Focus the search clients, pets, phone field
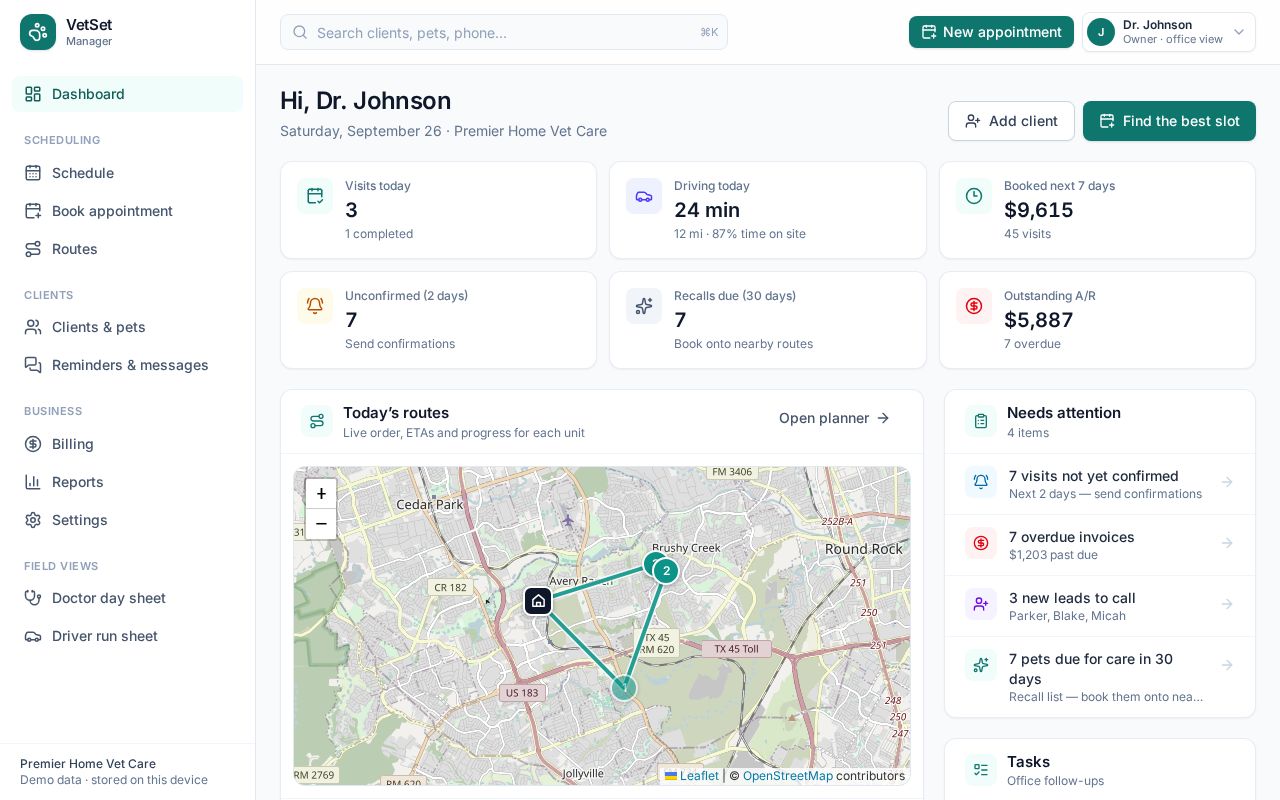This screenshot has width=1280, height=800. click(x=504, y=32)
